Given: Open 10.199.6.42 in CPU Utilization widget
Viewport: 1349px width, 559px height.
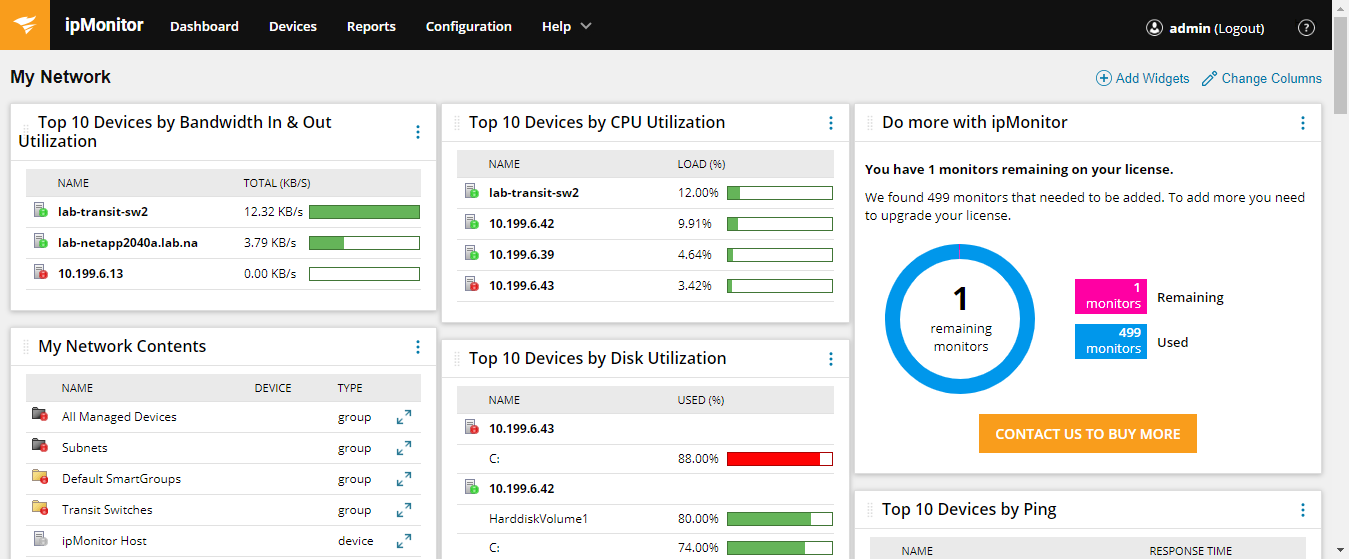Looking at the screenshot, I should (x=521, y=224).
